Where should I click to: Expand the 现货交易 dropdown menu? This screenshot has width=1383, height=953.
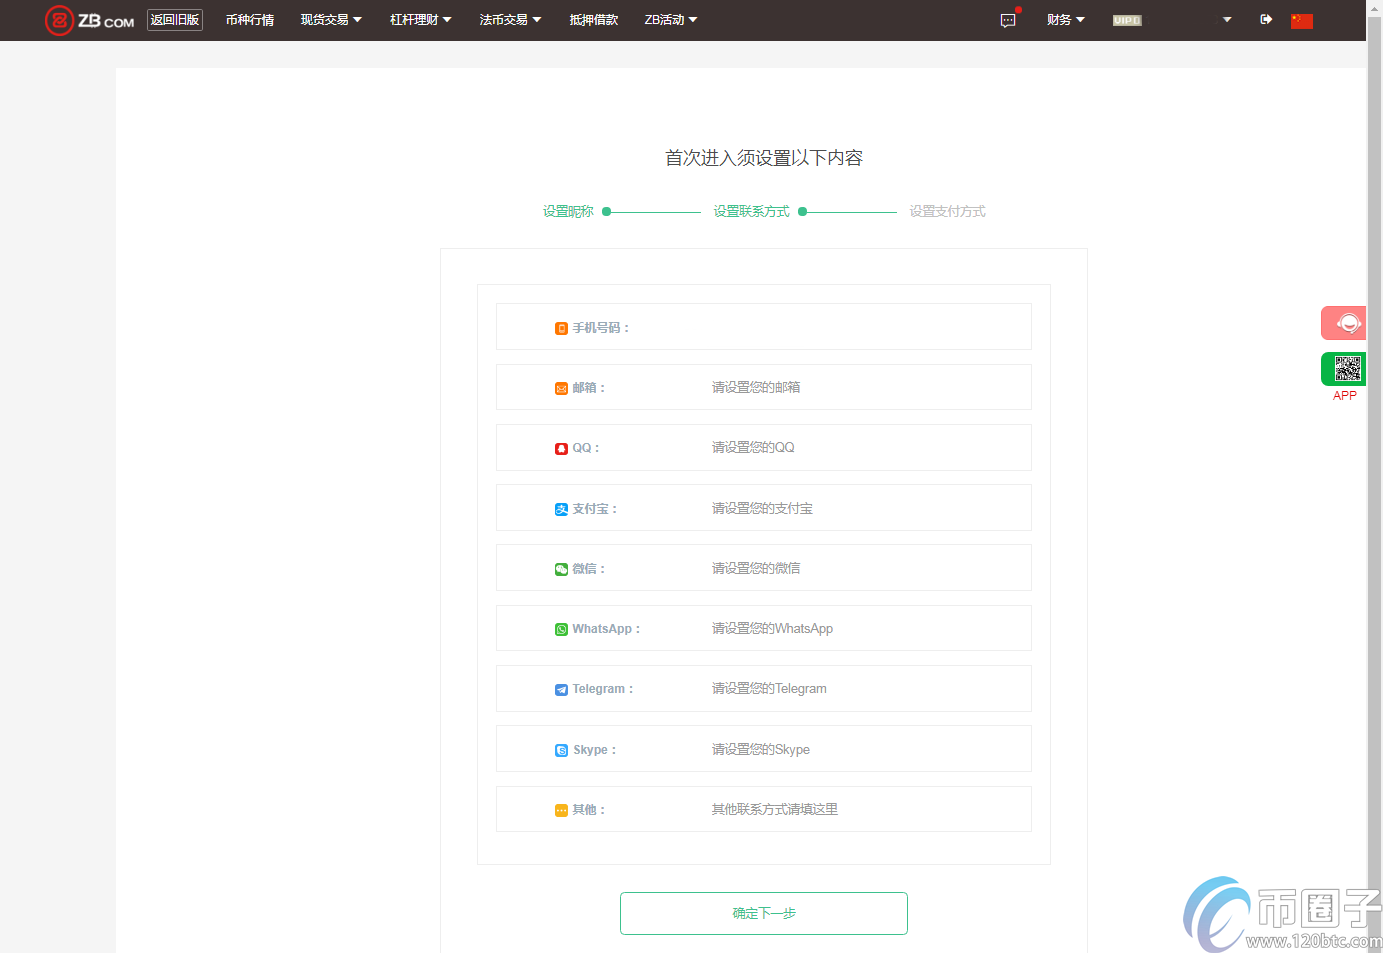pyautogui.click(x=331, y=20)
